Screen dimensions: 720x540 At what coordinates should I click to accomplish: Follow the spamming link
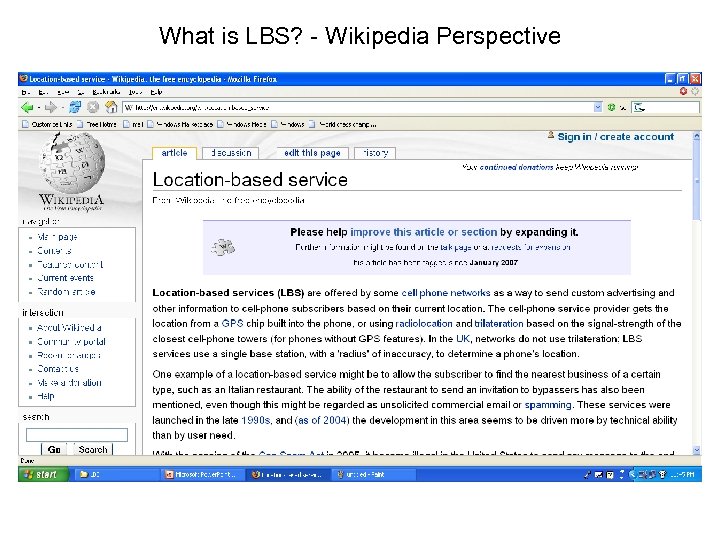tap(548, 405)
